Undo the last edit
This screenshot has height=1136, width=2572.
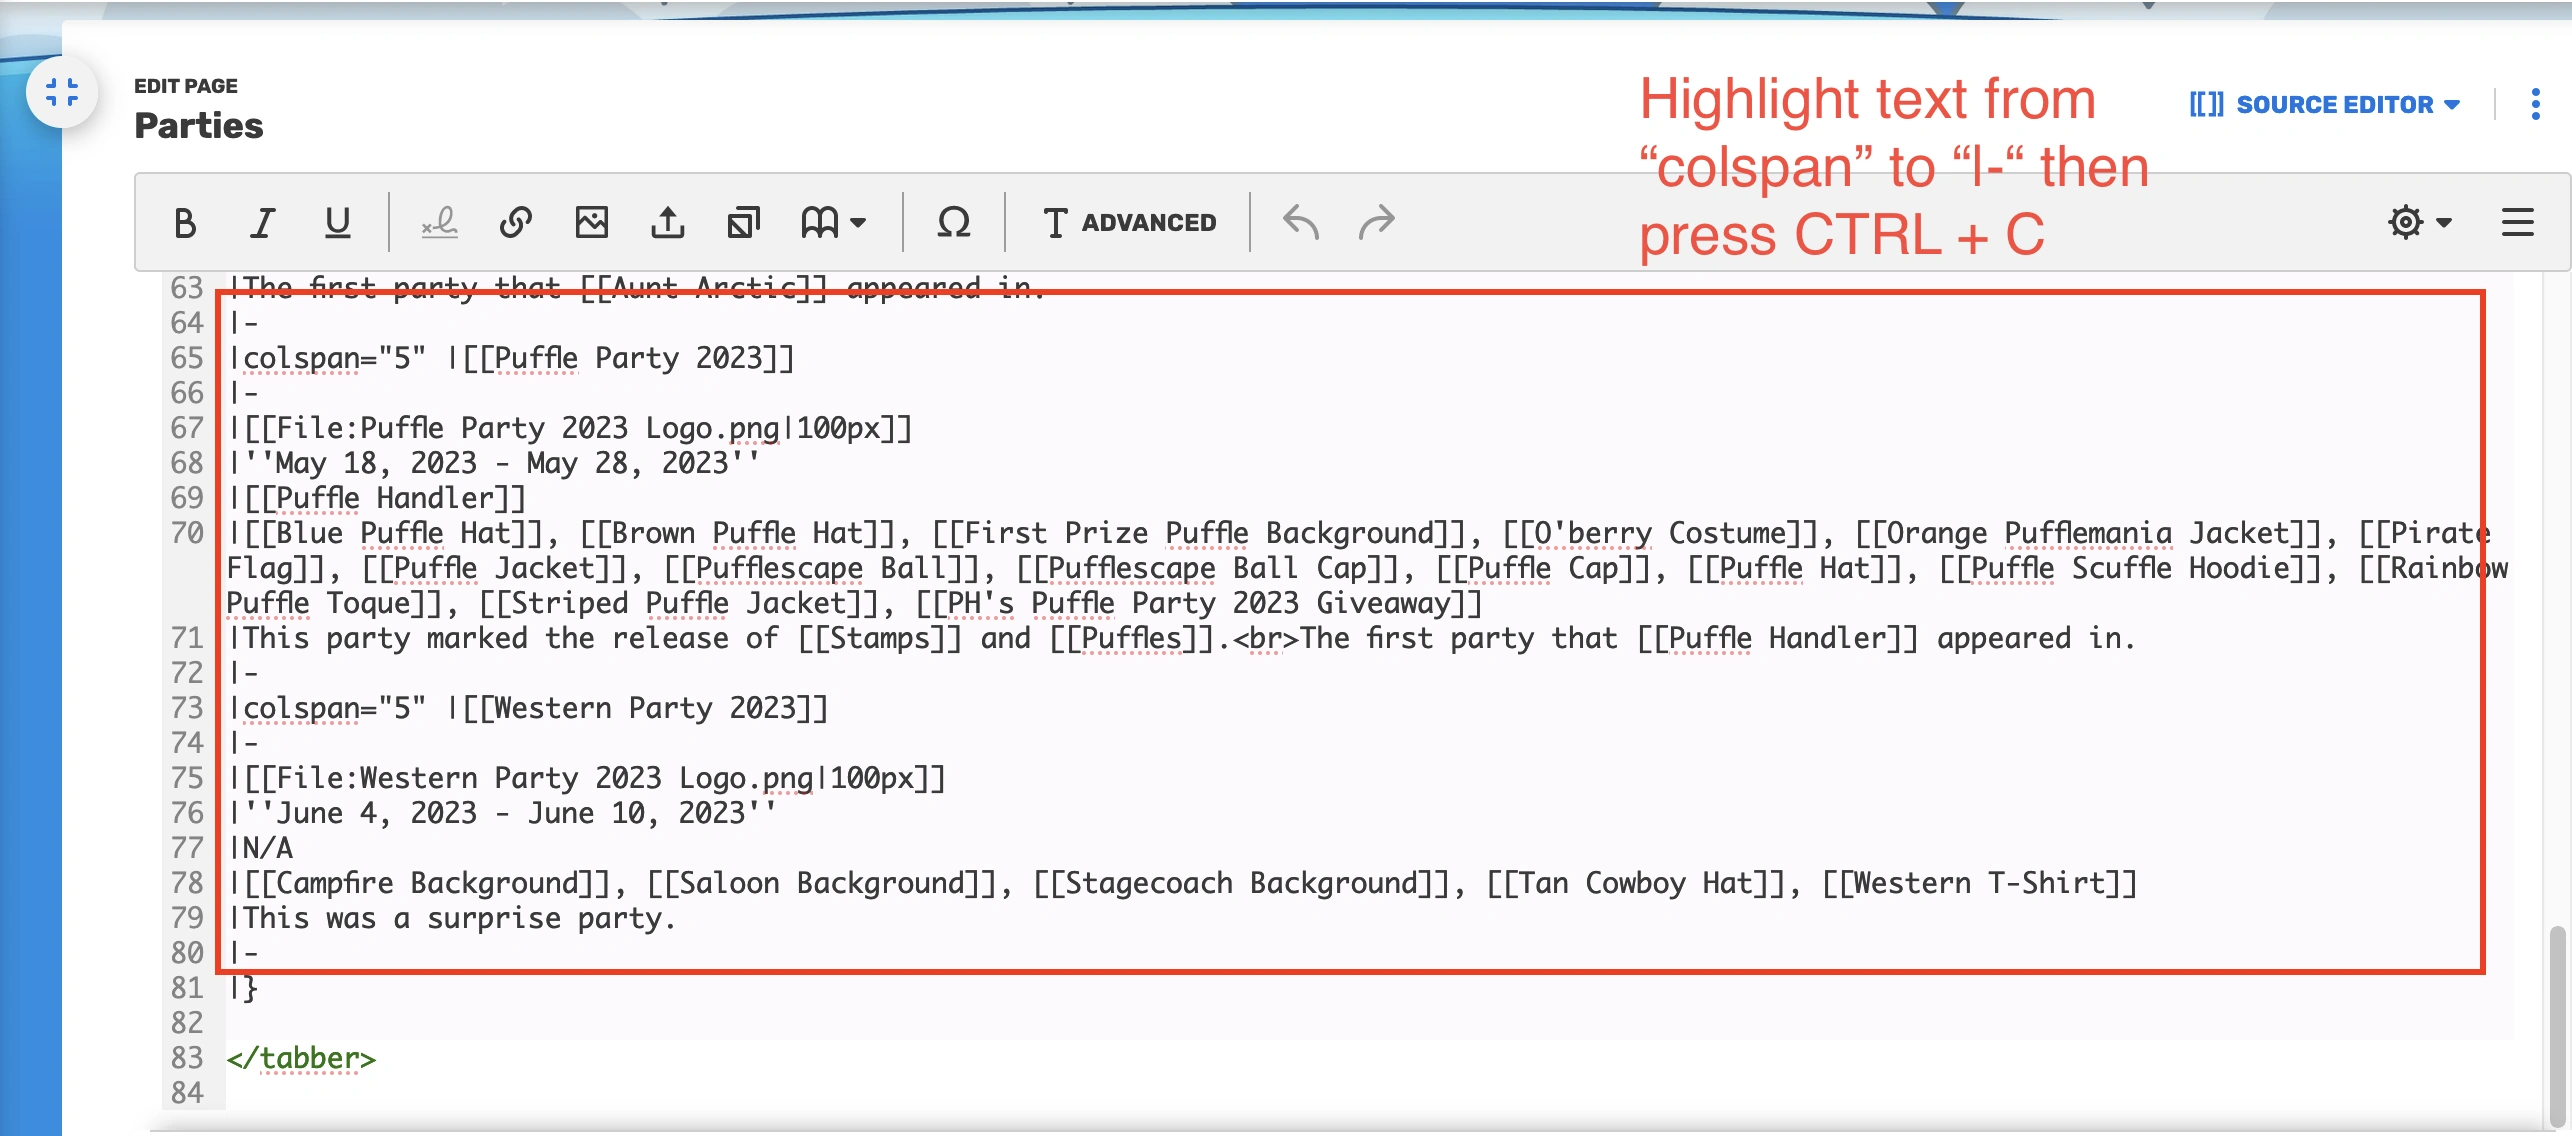(x=1301, y=222)
